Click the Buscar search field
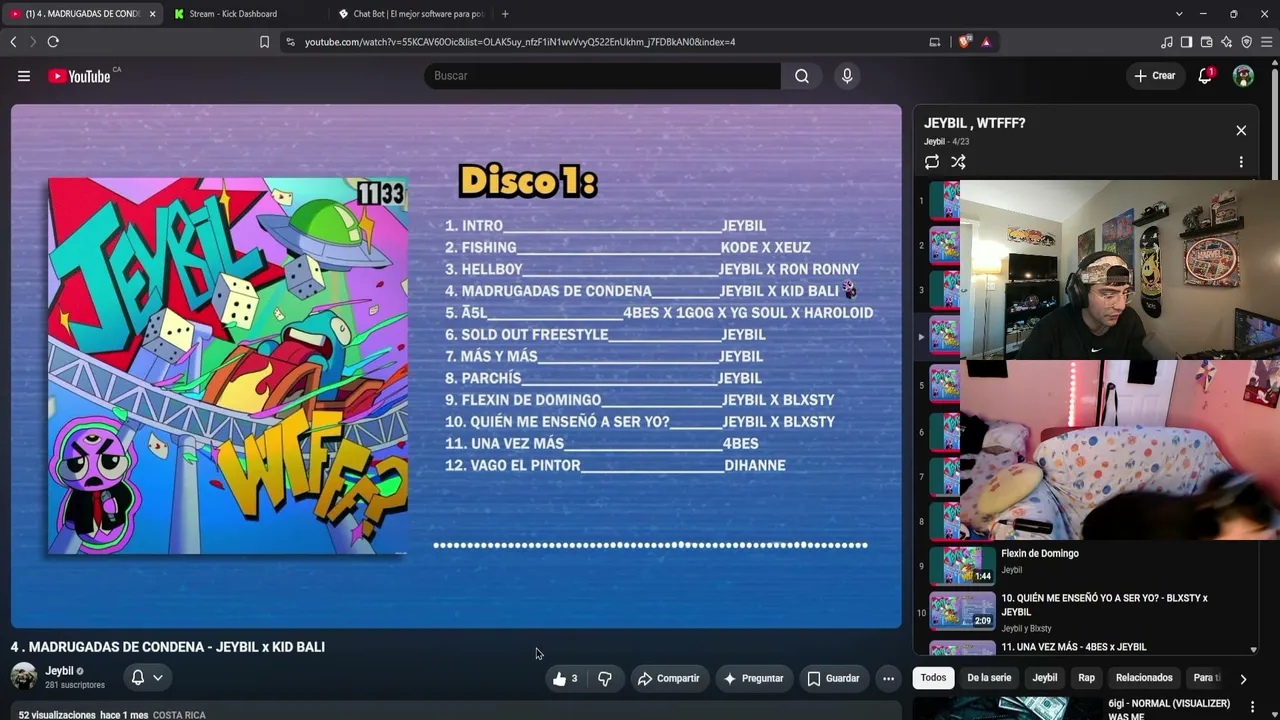The height and width of the screenshot is (720, 1280). (602, 76)
